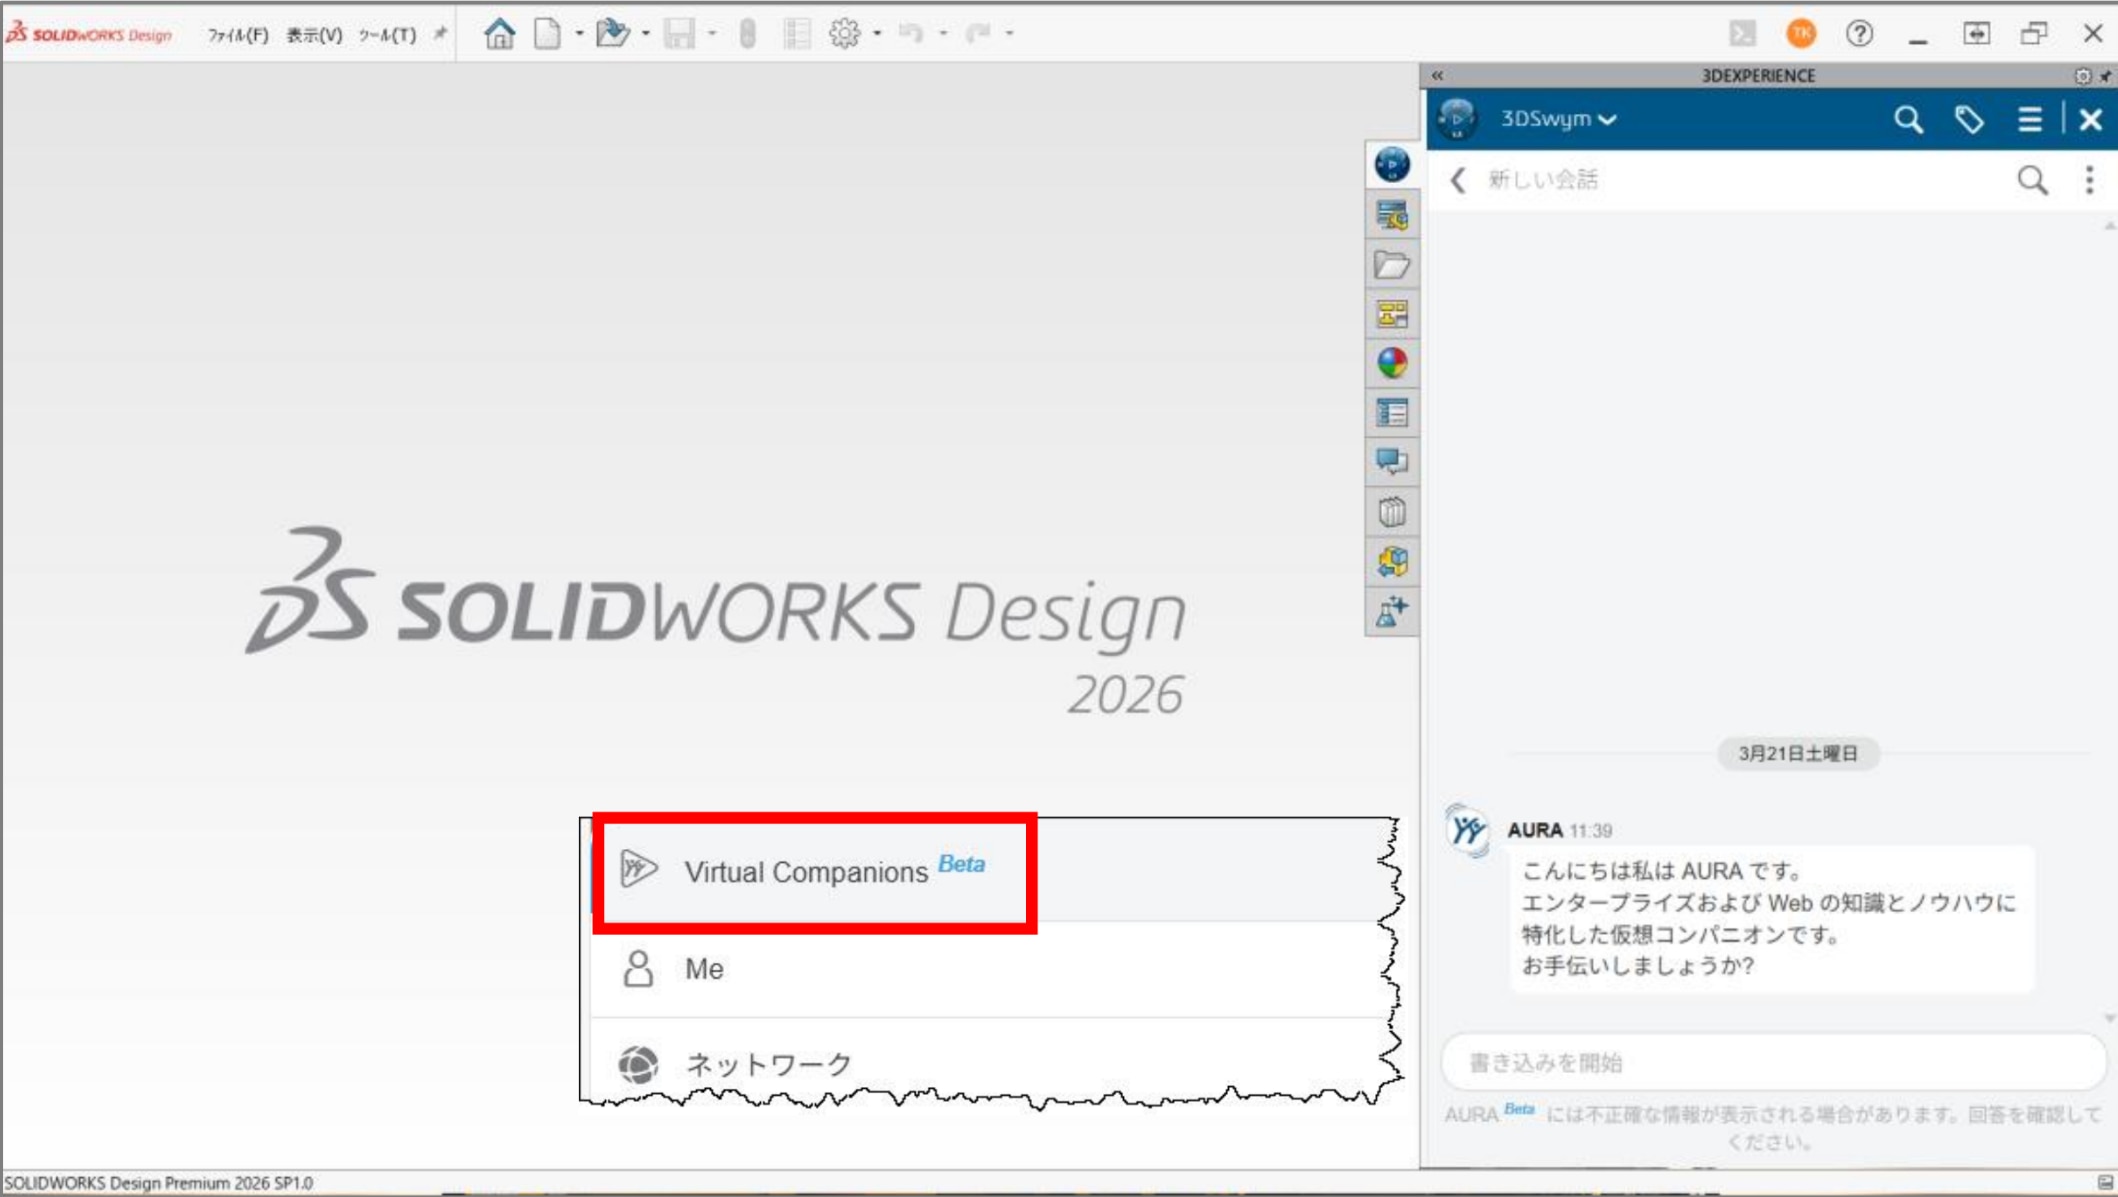The width and height of the screenshot is (2118, 1197).
Task: Expand the Redo history dropdown arrow
Action: click(1010, 34)
